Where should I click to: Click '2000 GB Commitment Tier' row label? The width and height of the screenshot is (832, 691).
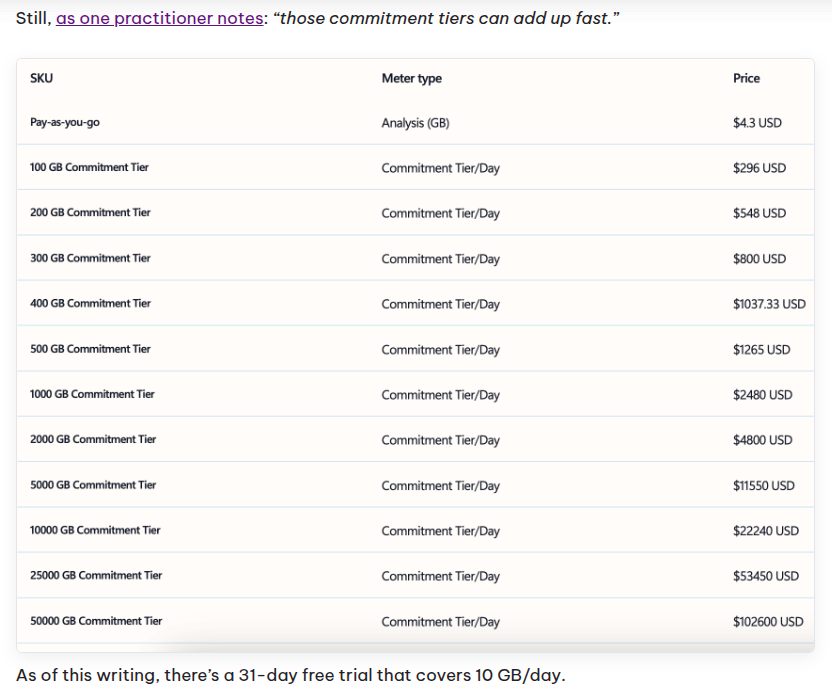point(93,439)
